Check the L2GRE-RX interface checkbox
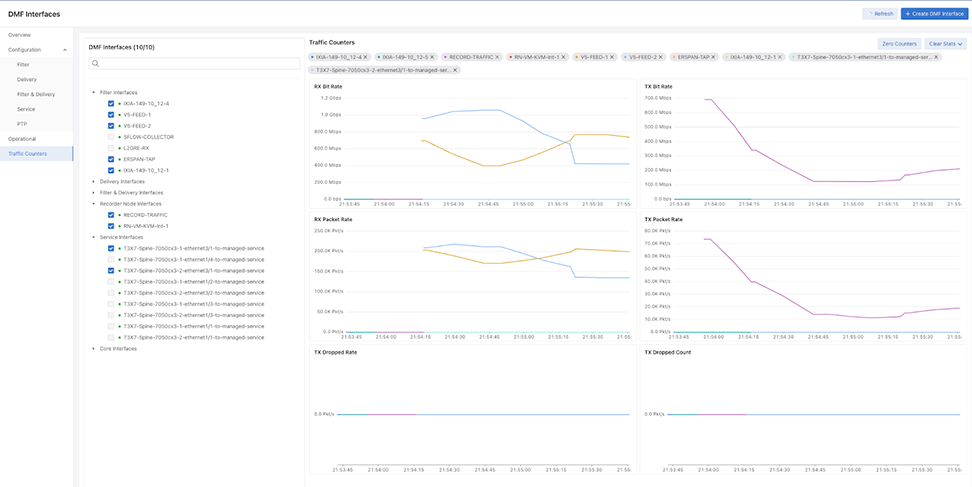Viewport: 972px width, 487px height. pos(110,148)
